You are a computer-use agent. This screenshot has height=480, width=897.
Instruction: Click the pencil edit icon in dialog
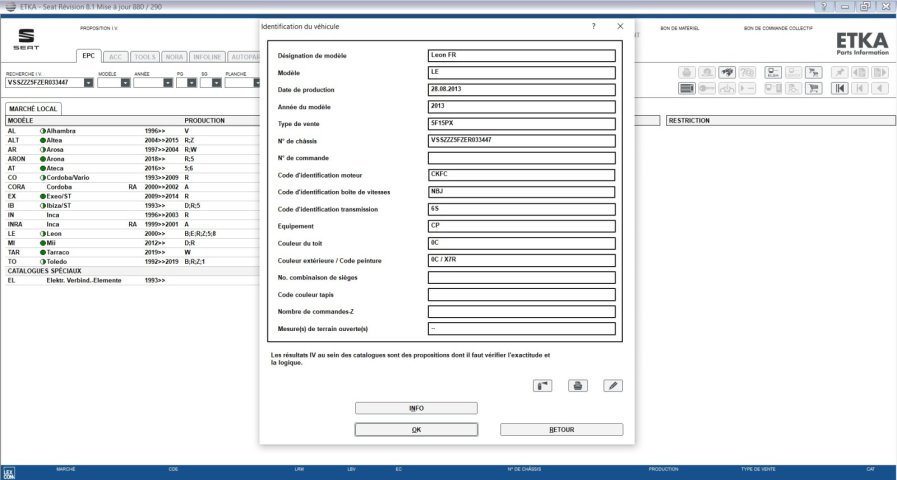pyautogui.click(x=613, y=386)
